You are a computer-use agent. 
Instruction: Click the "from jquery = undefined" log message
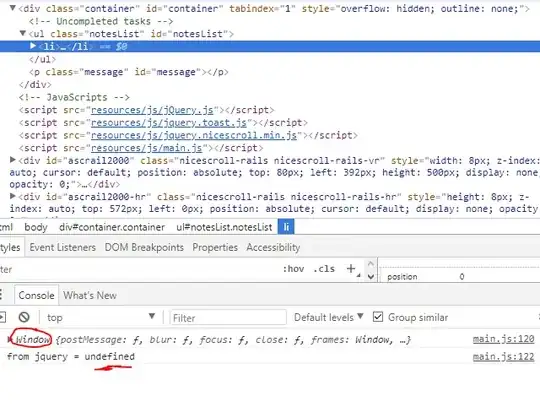pos(71,357)
